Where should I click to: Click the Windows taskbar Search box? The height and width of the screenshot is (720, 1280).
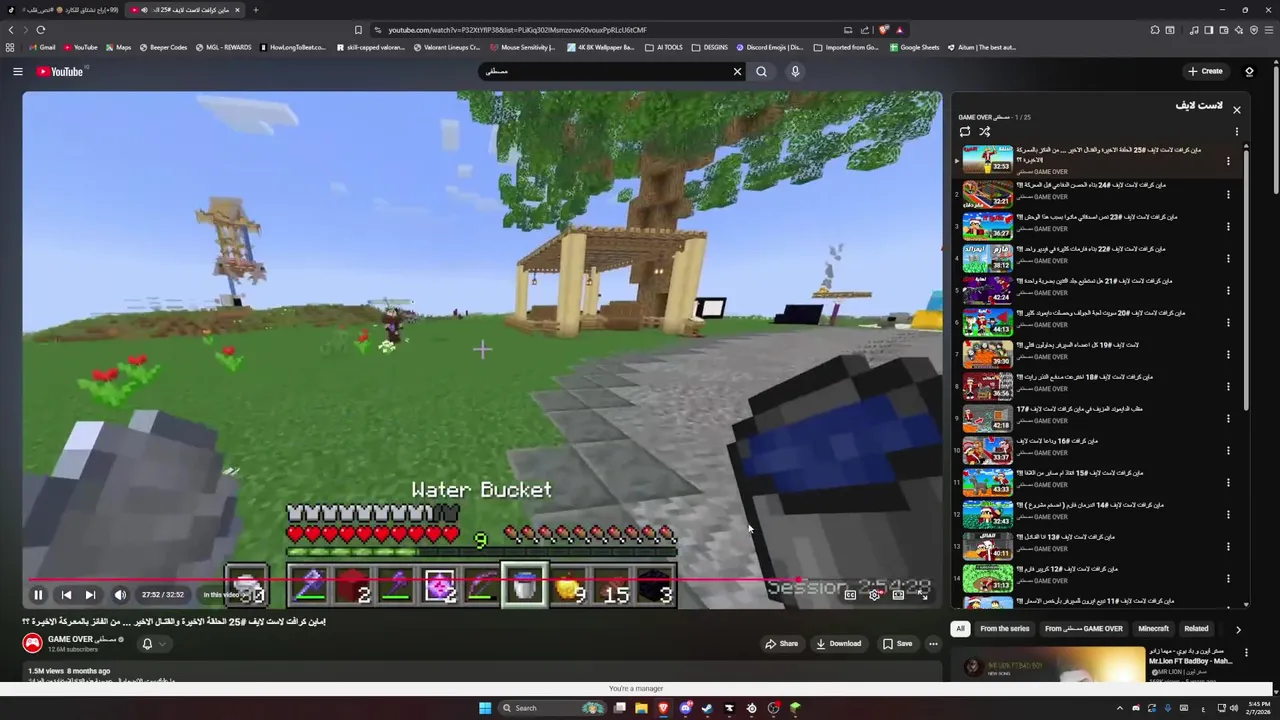[550, 708]
